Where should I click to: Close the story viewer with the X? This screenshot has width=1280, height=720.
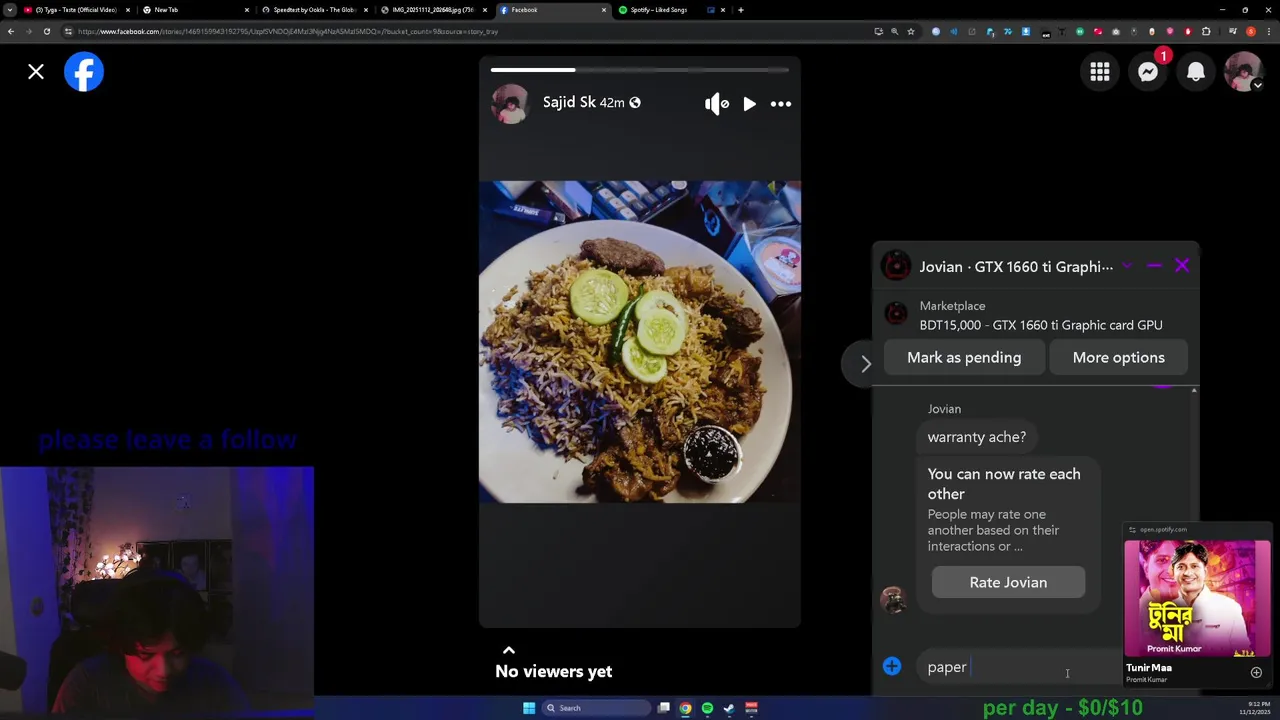click(x=36, y=72)
